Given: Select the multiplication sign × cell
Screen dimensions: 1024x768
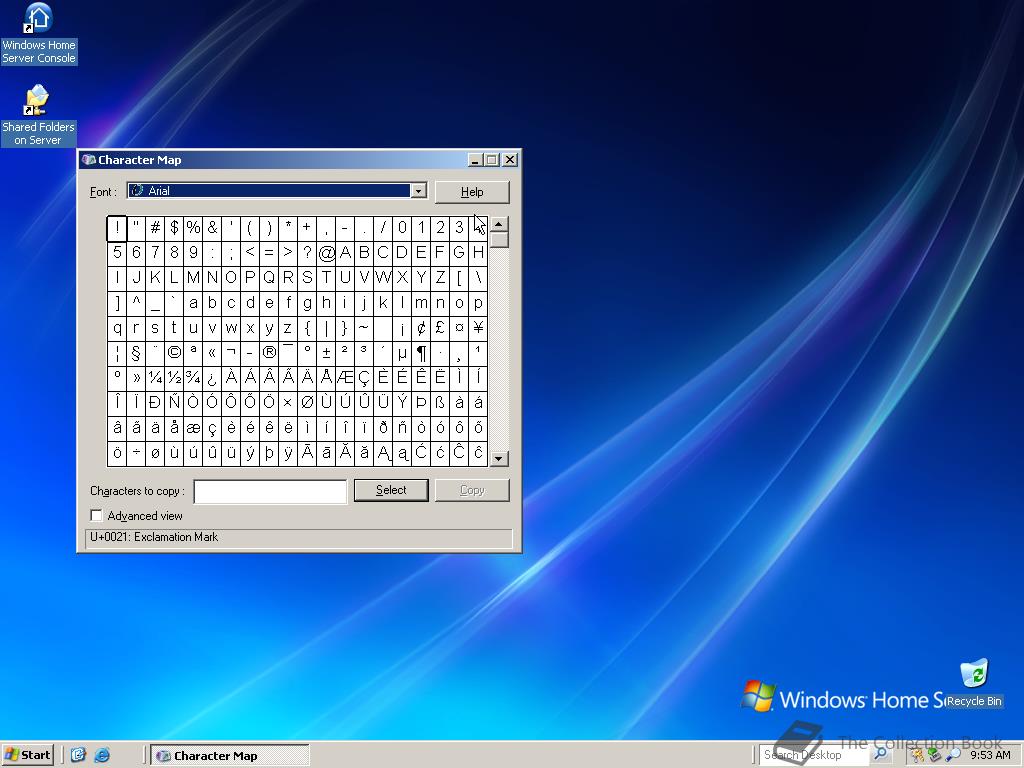Looking at the screenshot, I should [x=288, y=403].
